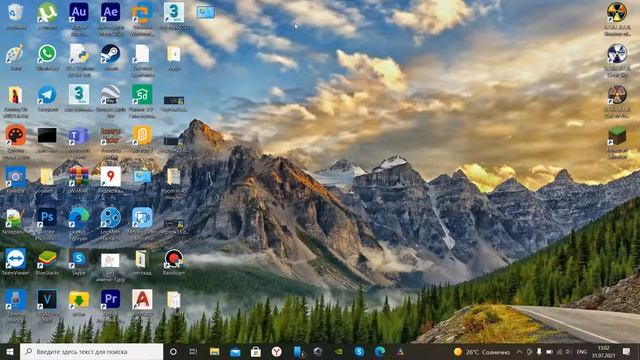Launch the WinRAR shortcut
Image resolution: width=640 pixels, height=360 pixels.
(x=79, y=176)
